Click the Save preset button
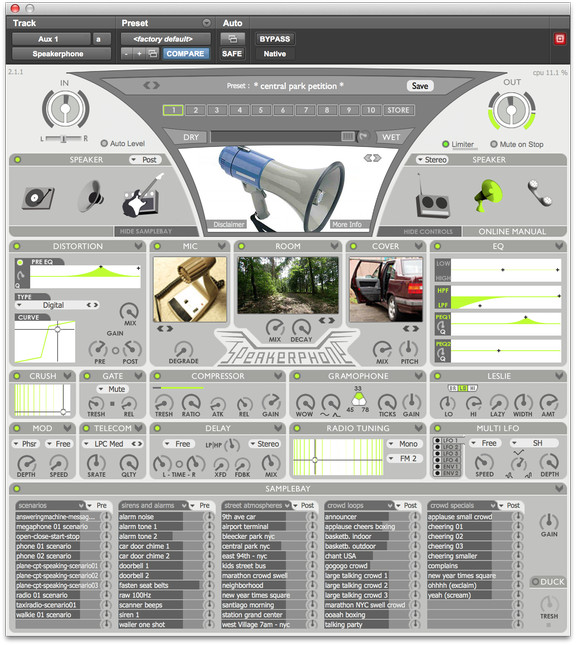 [420, 86]
